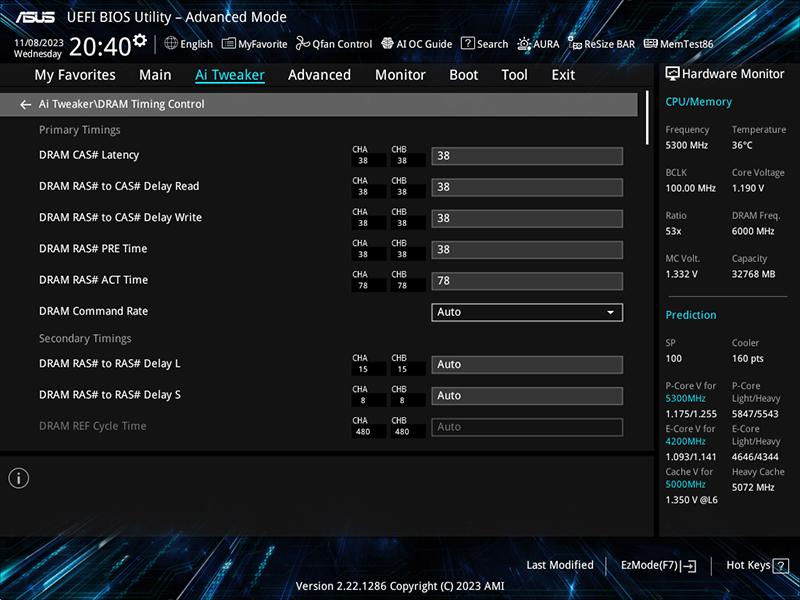Go back using the left arrow
The height and width of the screenshot is (600, 800).
(x=25, y=104)
